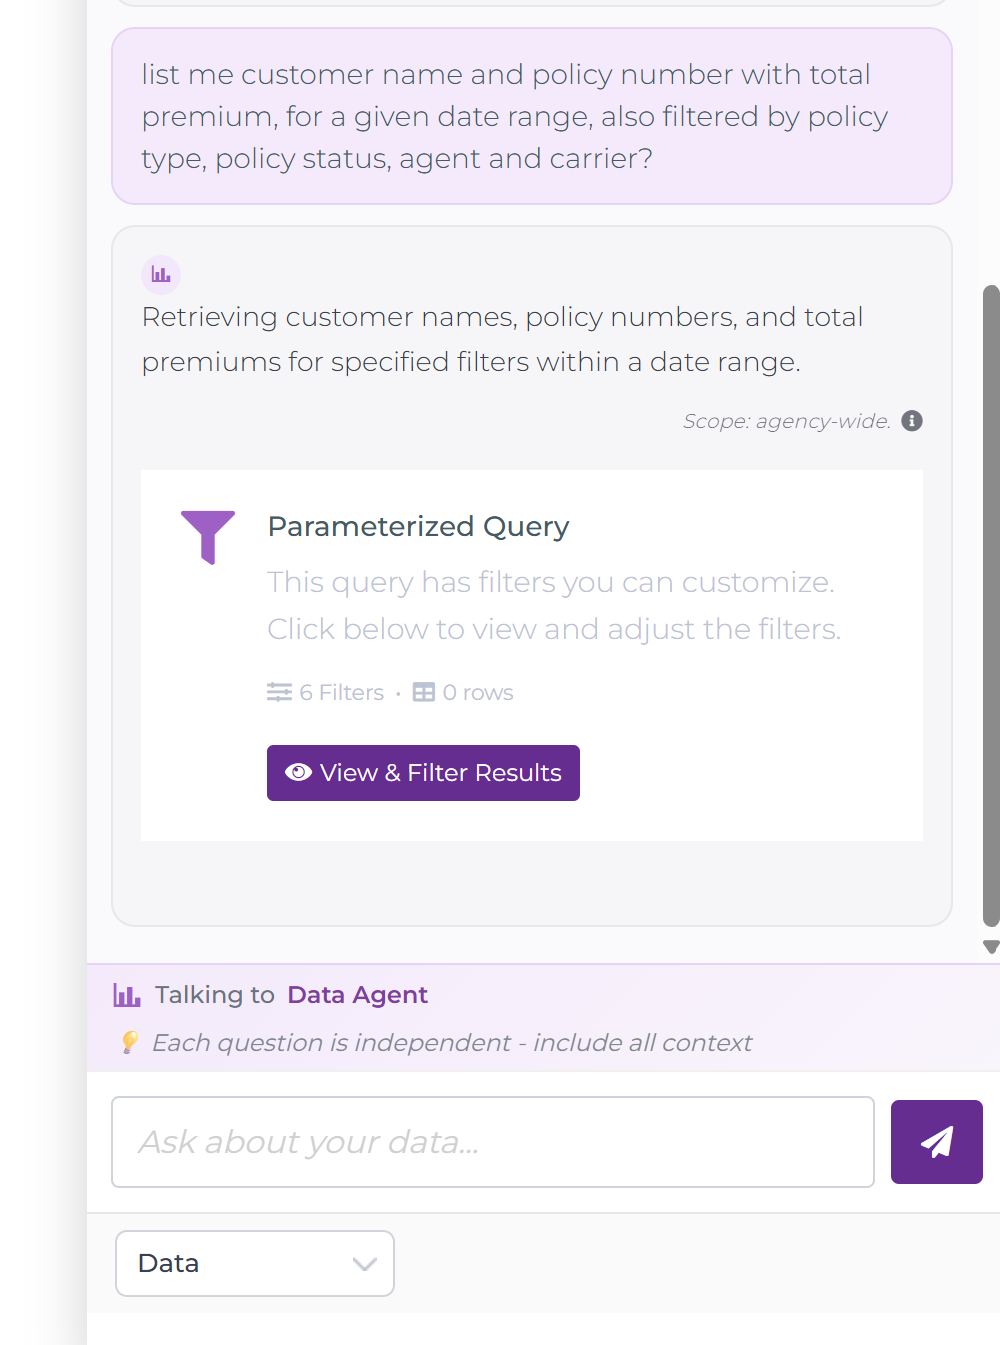Click the bar chart icon near Talking to
Viewport: 1000px width, 1345px height.
127,994
